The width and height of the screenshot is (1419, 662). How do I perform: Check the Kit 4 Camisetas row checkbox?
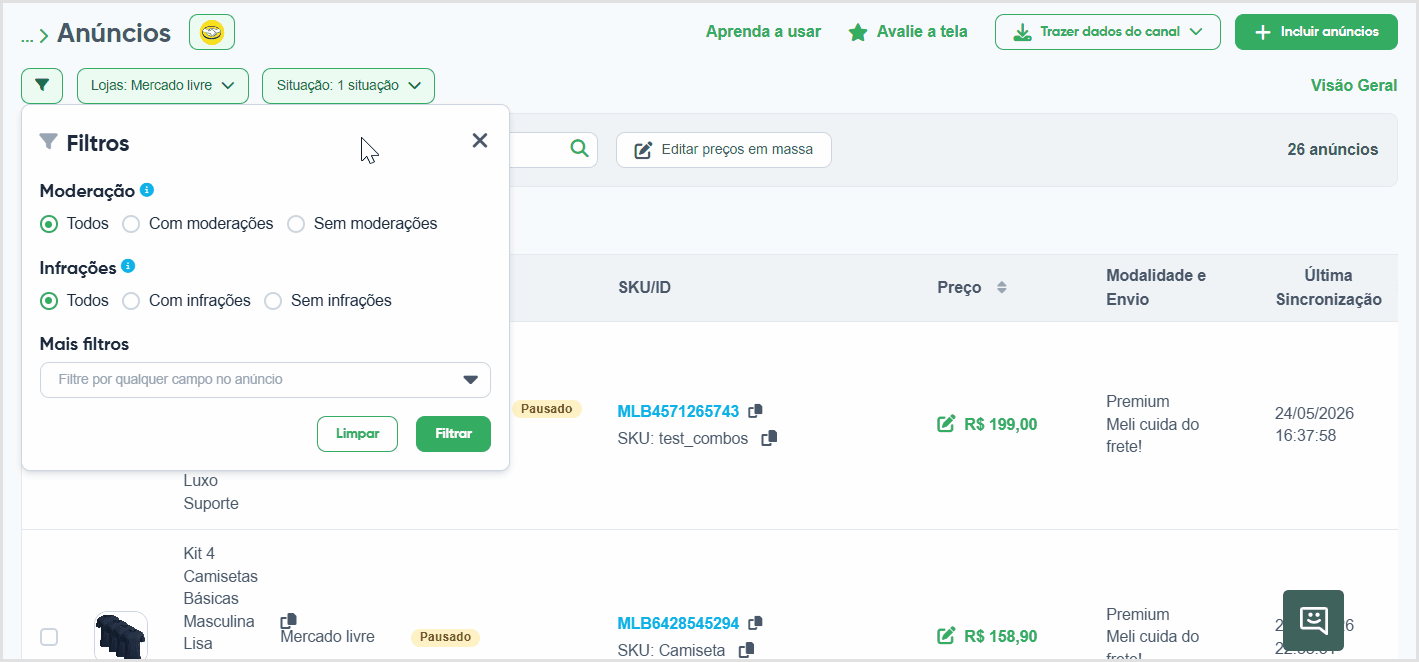[x=49, y=637]
